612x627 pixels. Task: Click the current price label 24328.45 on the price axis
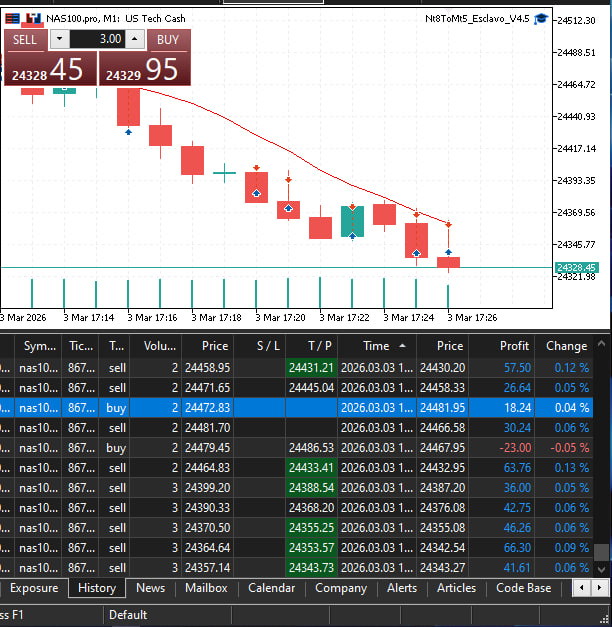click(576, 268)
